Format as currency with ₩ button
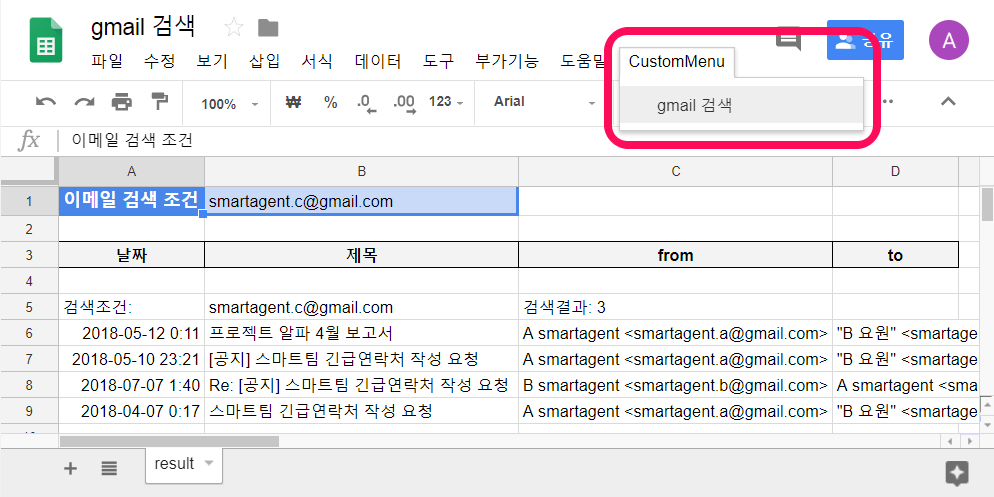The width and height of the screenshot is (994, 497). 293,102
